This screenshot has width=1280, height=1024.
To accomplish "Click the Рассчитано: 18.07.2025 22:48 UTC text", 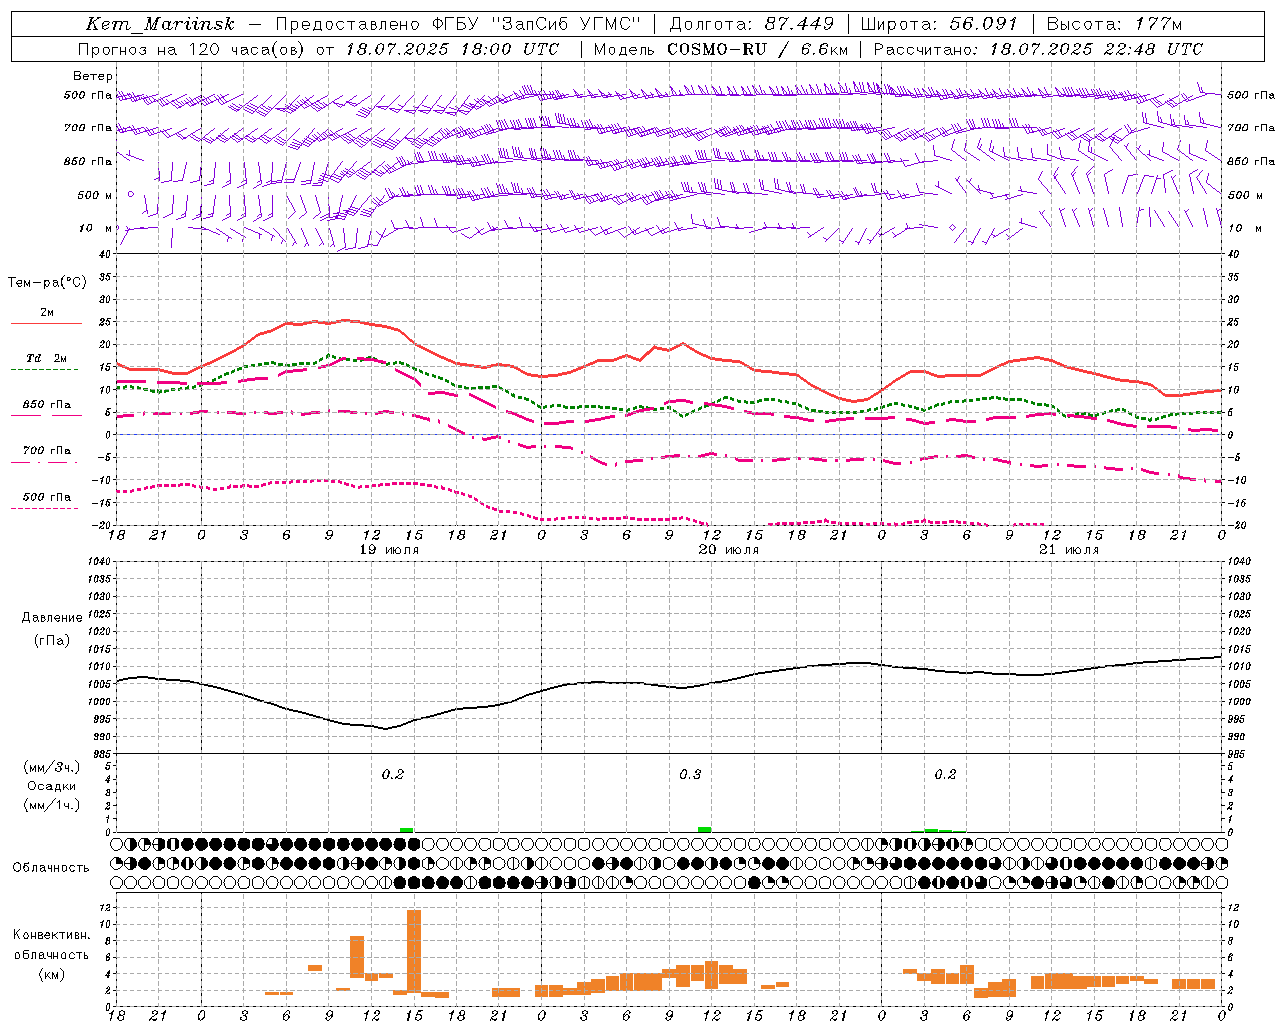I will pyautogui.click(x=1038, y=49).
